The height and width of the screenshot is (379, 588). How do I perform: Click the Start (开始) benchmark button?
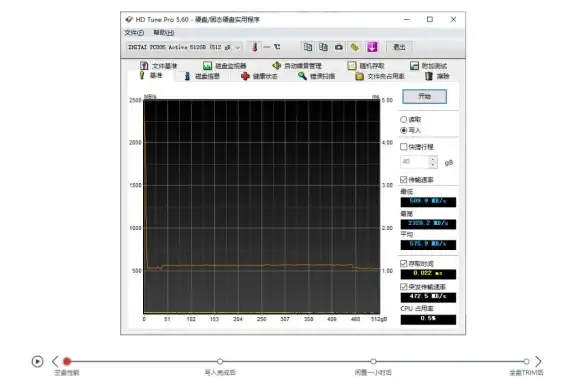point(424,96)
